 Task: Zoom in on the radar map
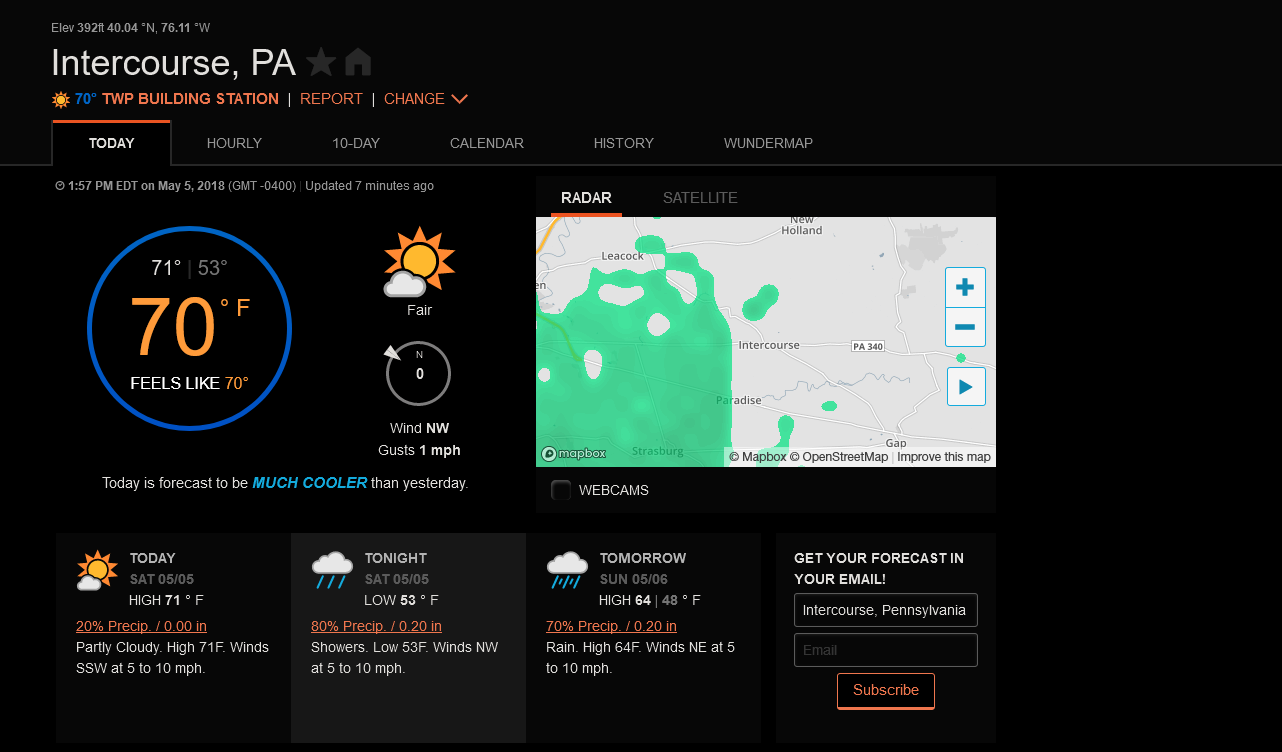965,288
